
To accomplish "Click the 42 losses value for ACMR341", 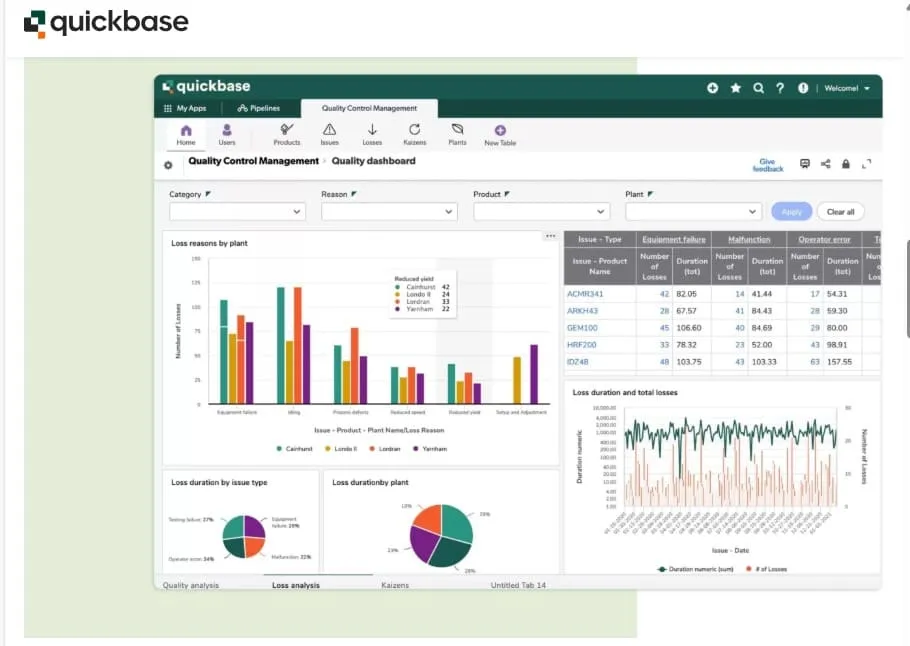I will [x=664, y=294].
